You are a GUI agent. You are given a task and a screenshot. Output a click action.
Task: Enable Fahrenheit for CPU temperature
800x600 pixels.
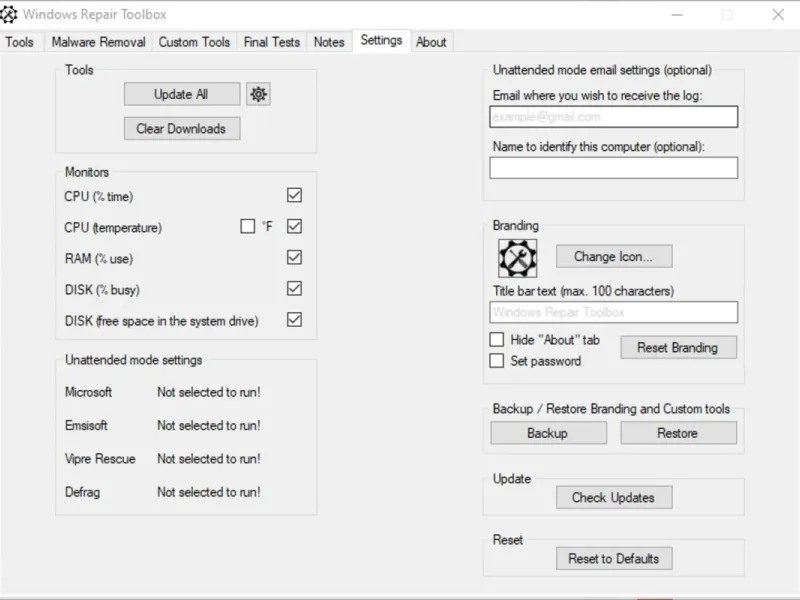(247, 227)
